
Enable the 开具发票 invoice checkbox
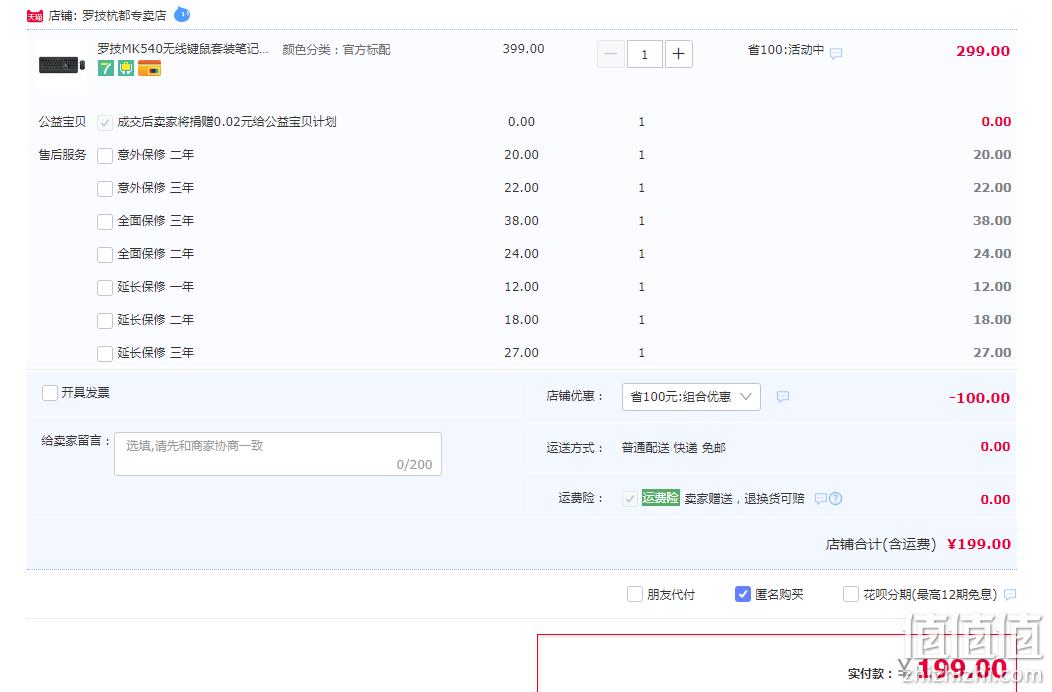coord(50,393)
